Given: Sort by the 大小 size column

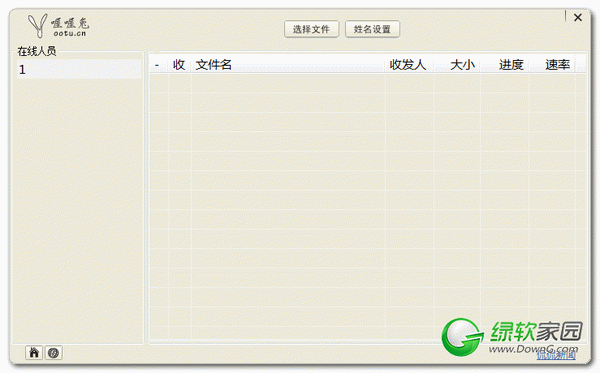Looking at the screenshot, I should coord(457,65).
